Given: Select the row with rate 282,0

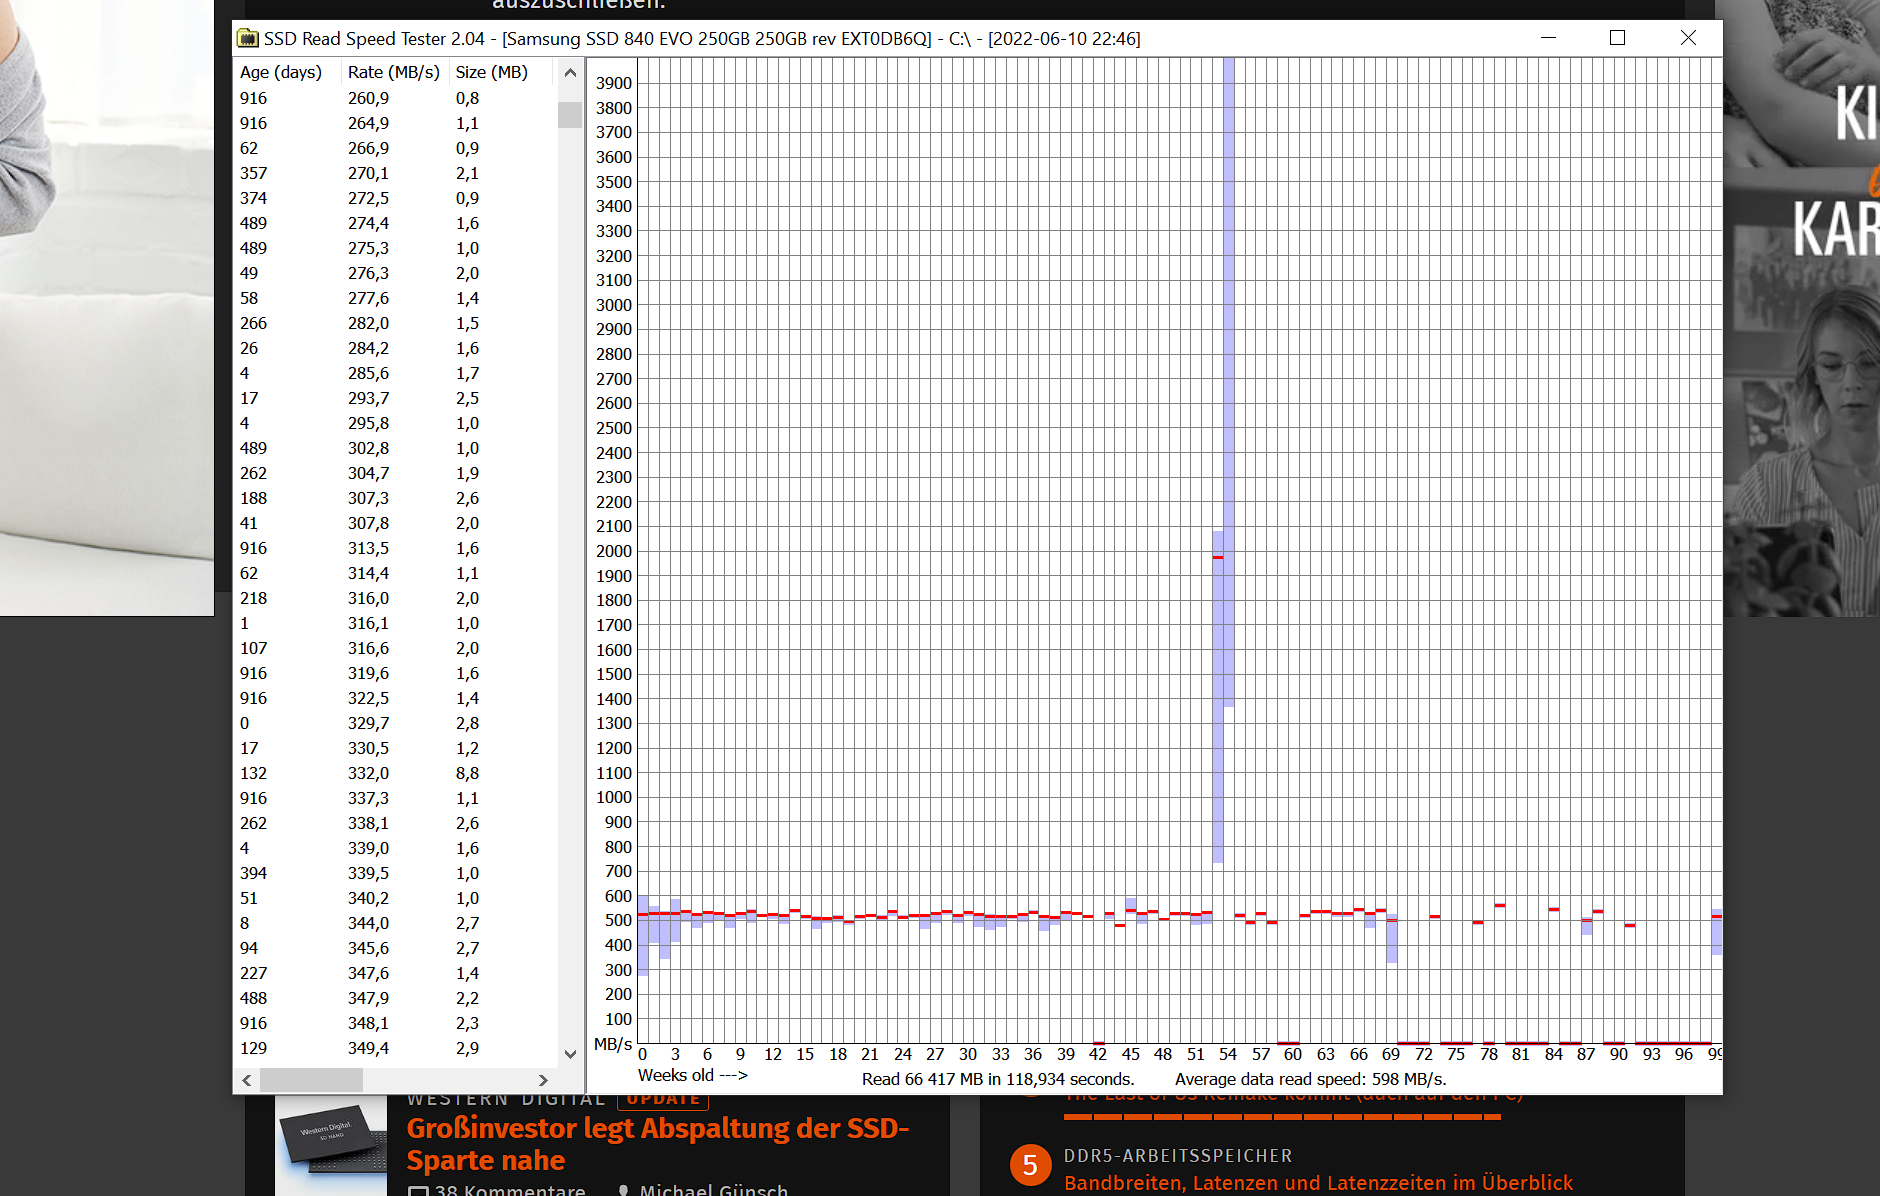Looking at the screenshot, I should tap(396, 323).
